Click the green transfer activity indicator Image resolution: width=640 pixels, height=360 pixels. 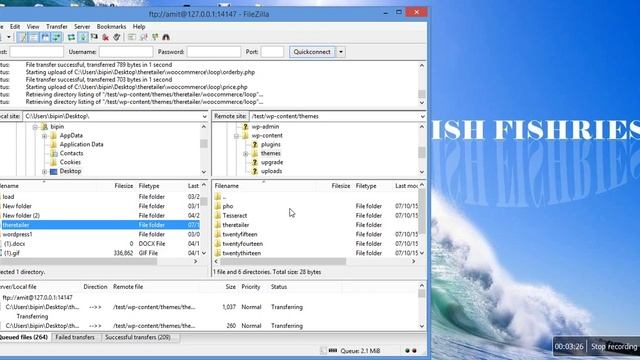(407, 351)
